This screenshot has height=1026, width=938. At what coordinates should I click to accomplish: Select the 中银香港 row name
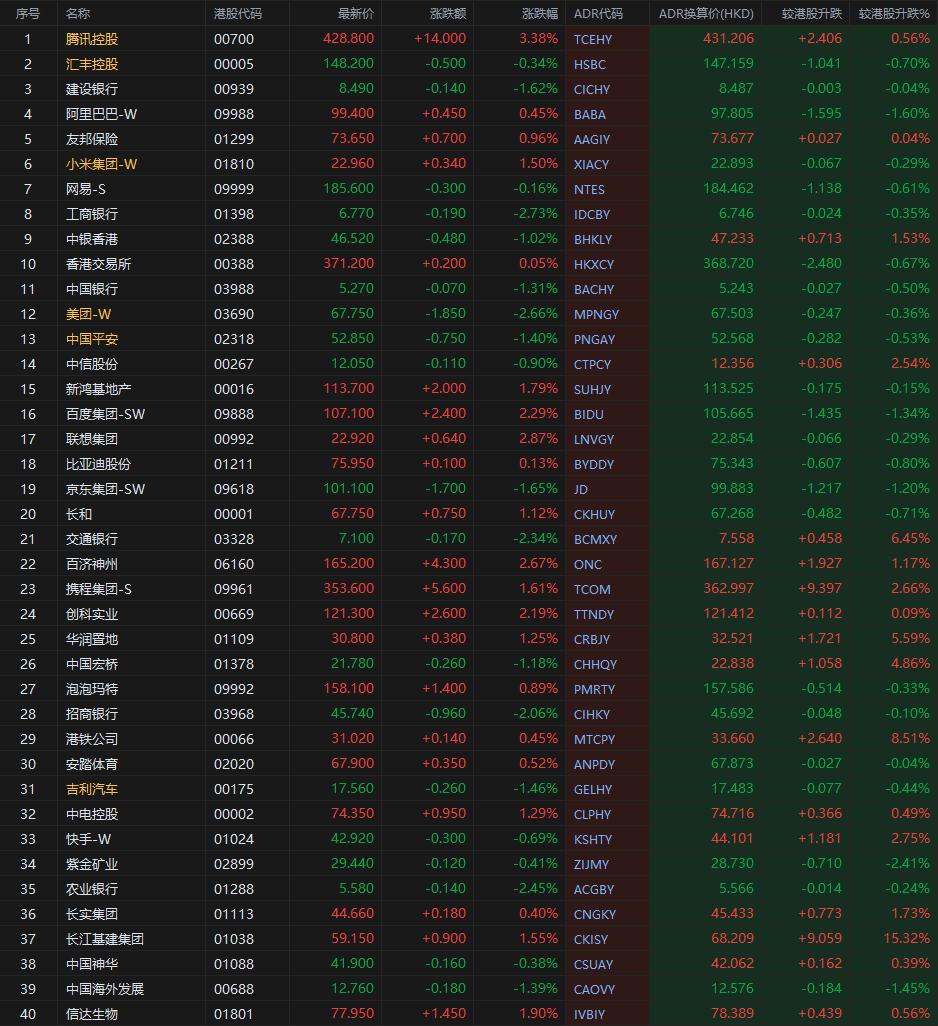pos(92,239)
